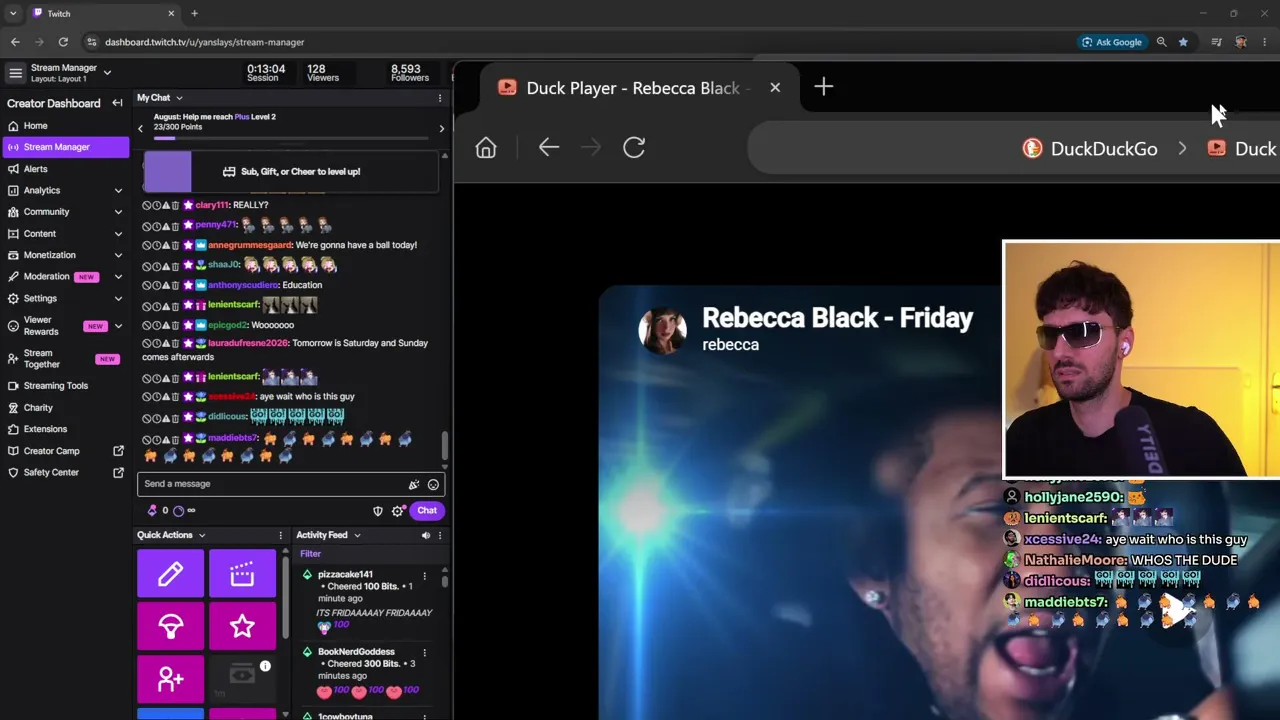The image size is (1280, 720).
Task: Click the Sub, Gift, or Cheer banner
Action: click(291, 172)
